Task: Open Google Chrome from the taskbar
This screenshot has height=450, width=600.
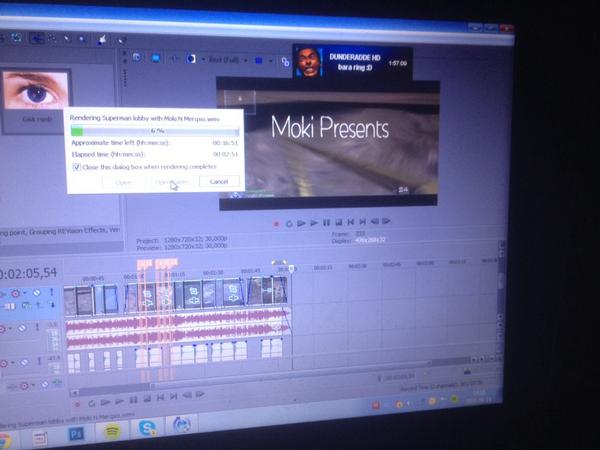Action: click(5, 441)
